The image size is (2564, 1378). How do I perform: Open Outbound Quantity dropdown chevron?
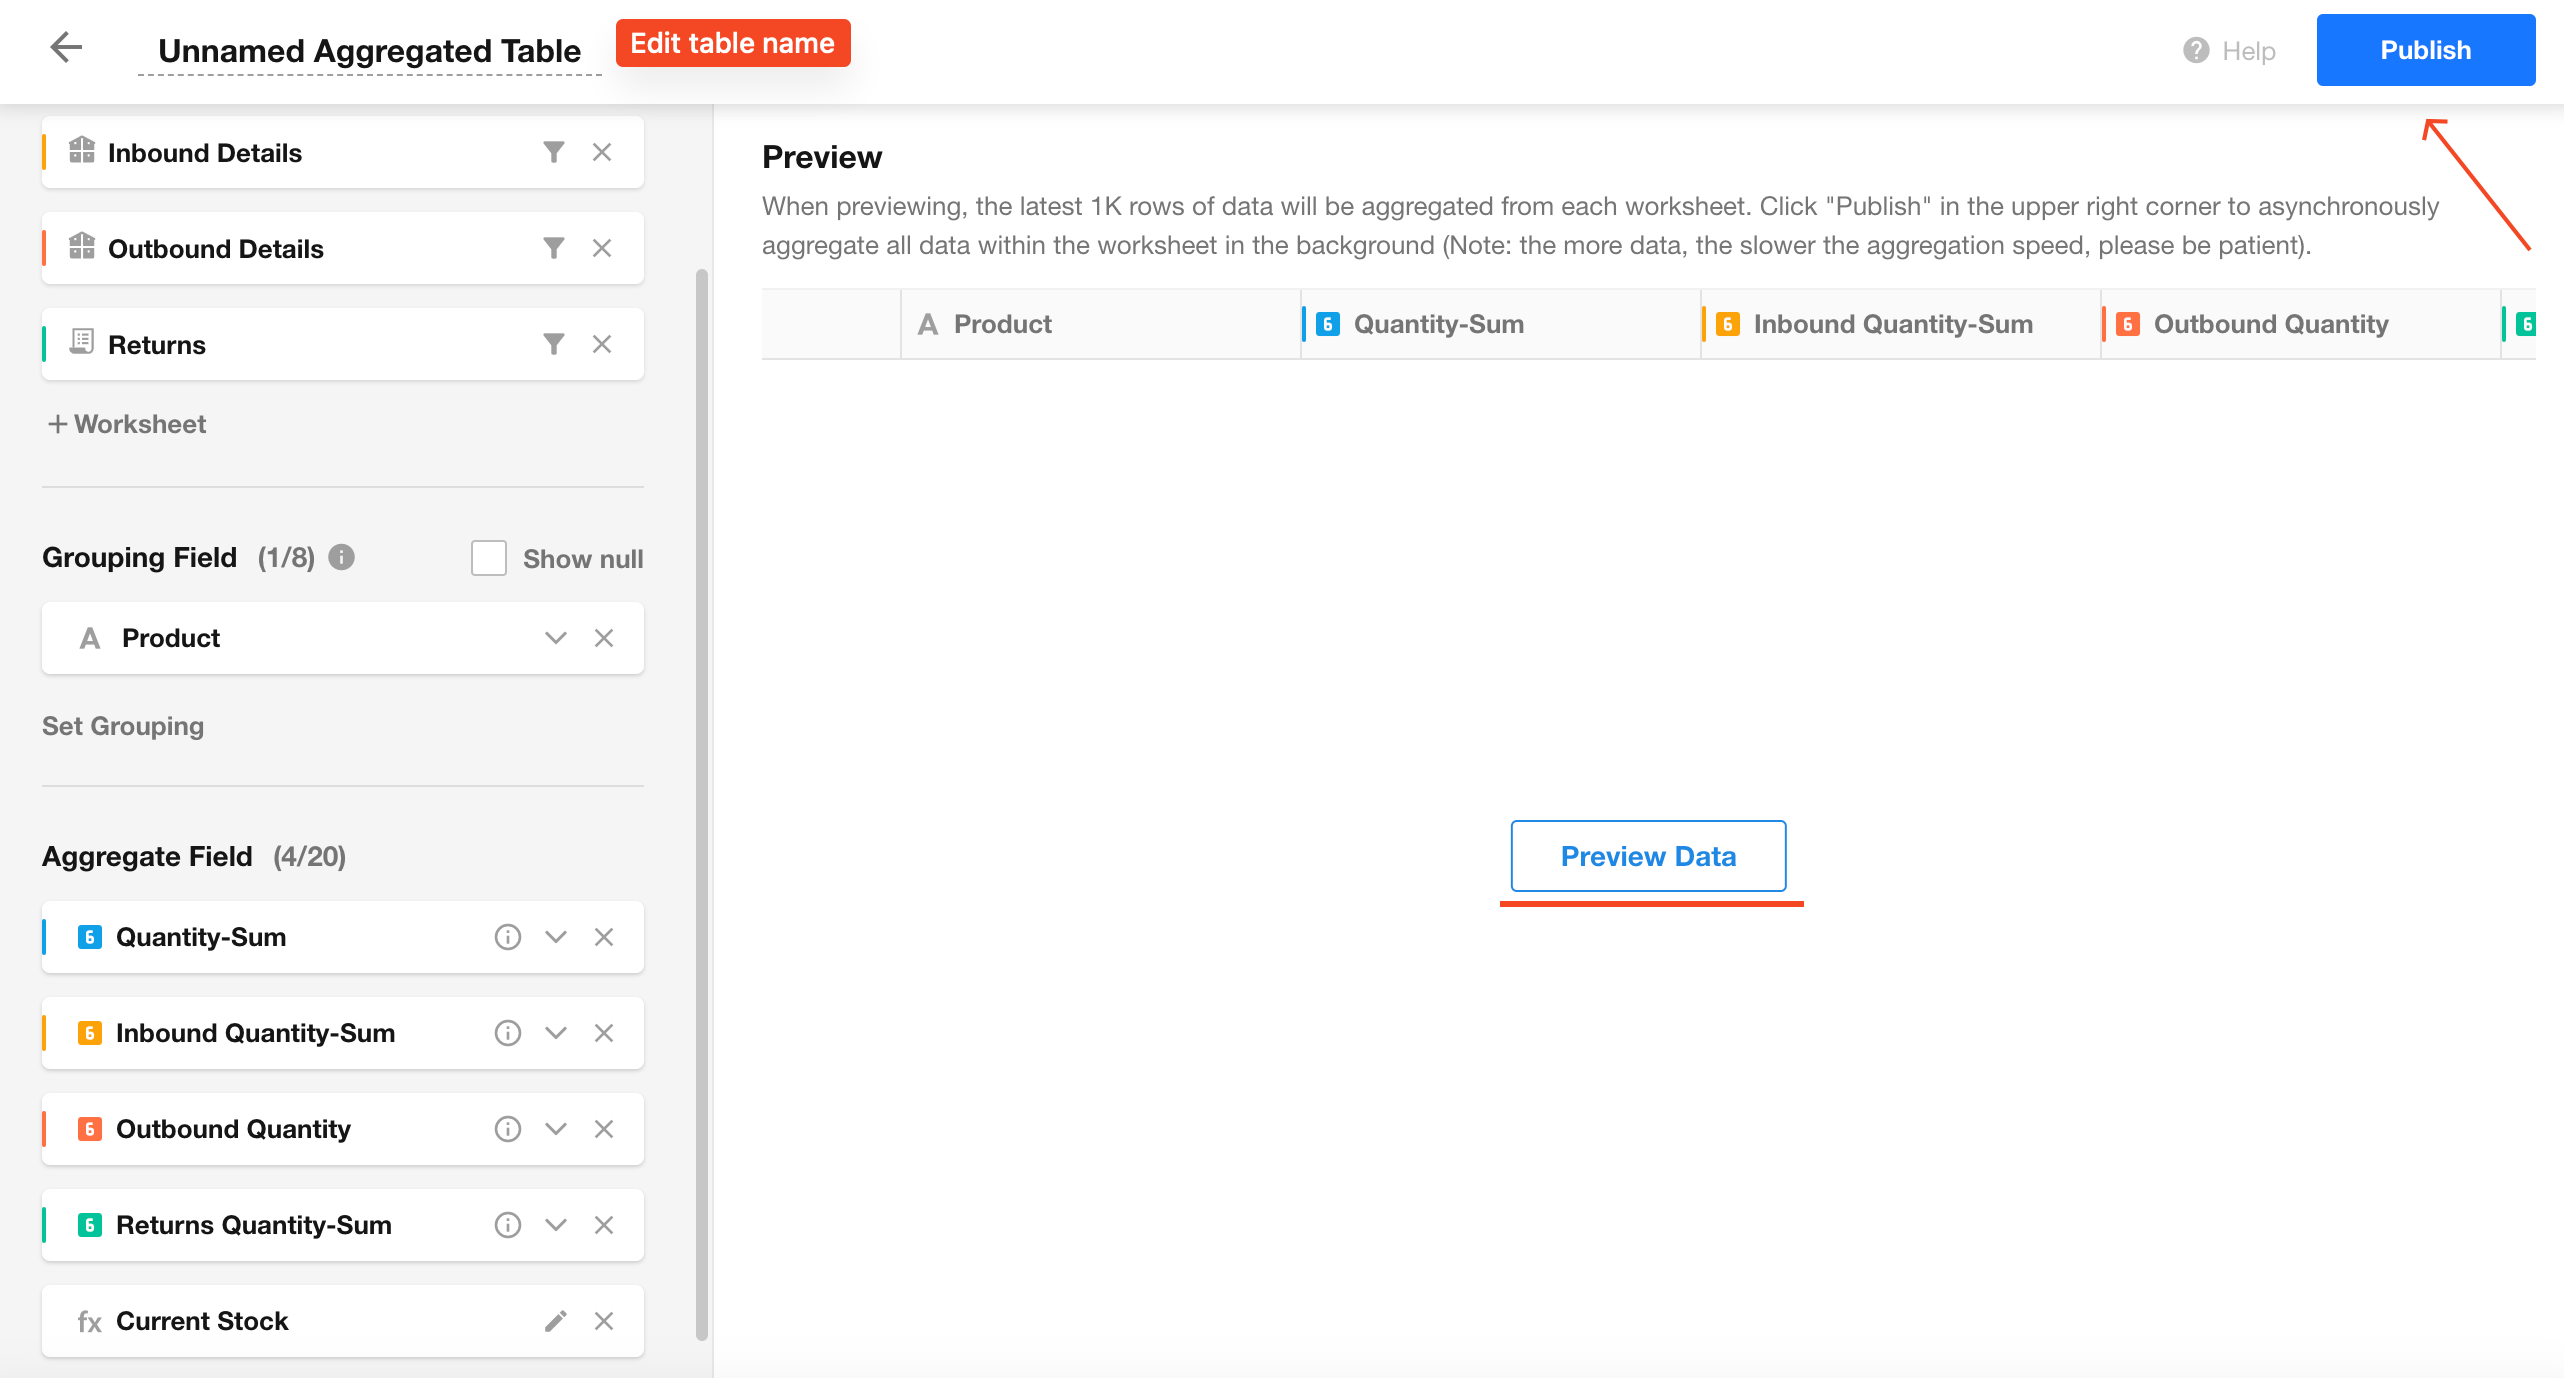point(556,1129)
